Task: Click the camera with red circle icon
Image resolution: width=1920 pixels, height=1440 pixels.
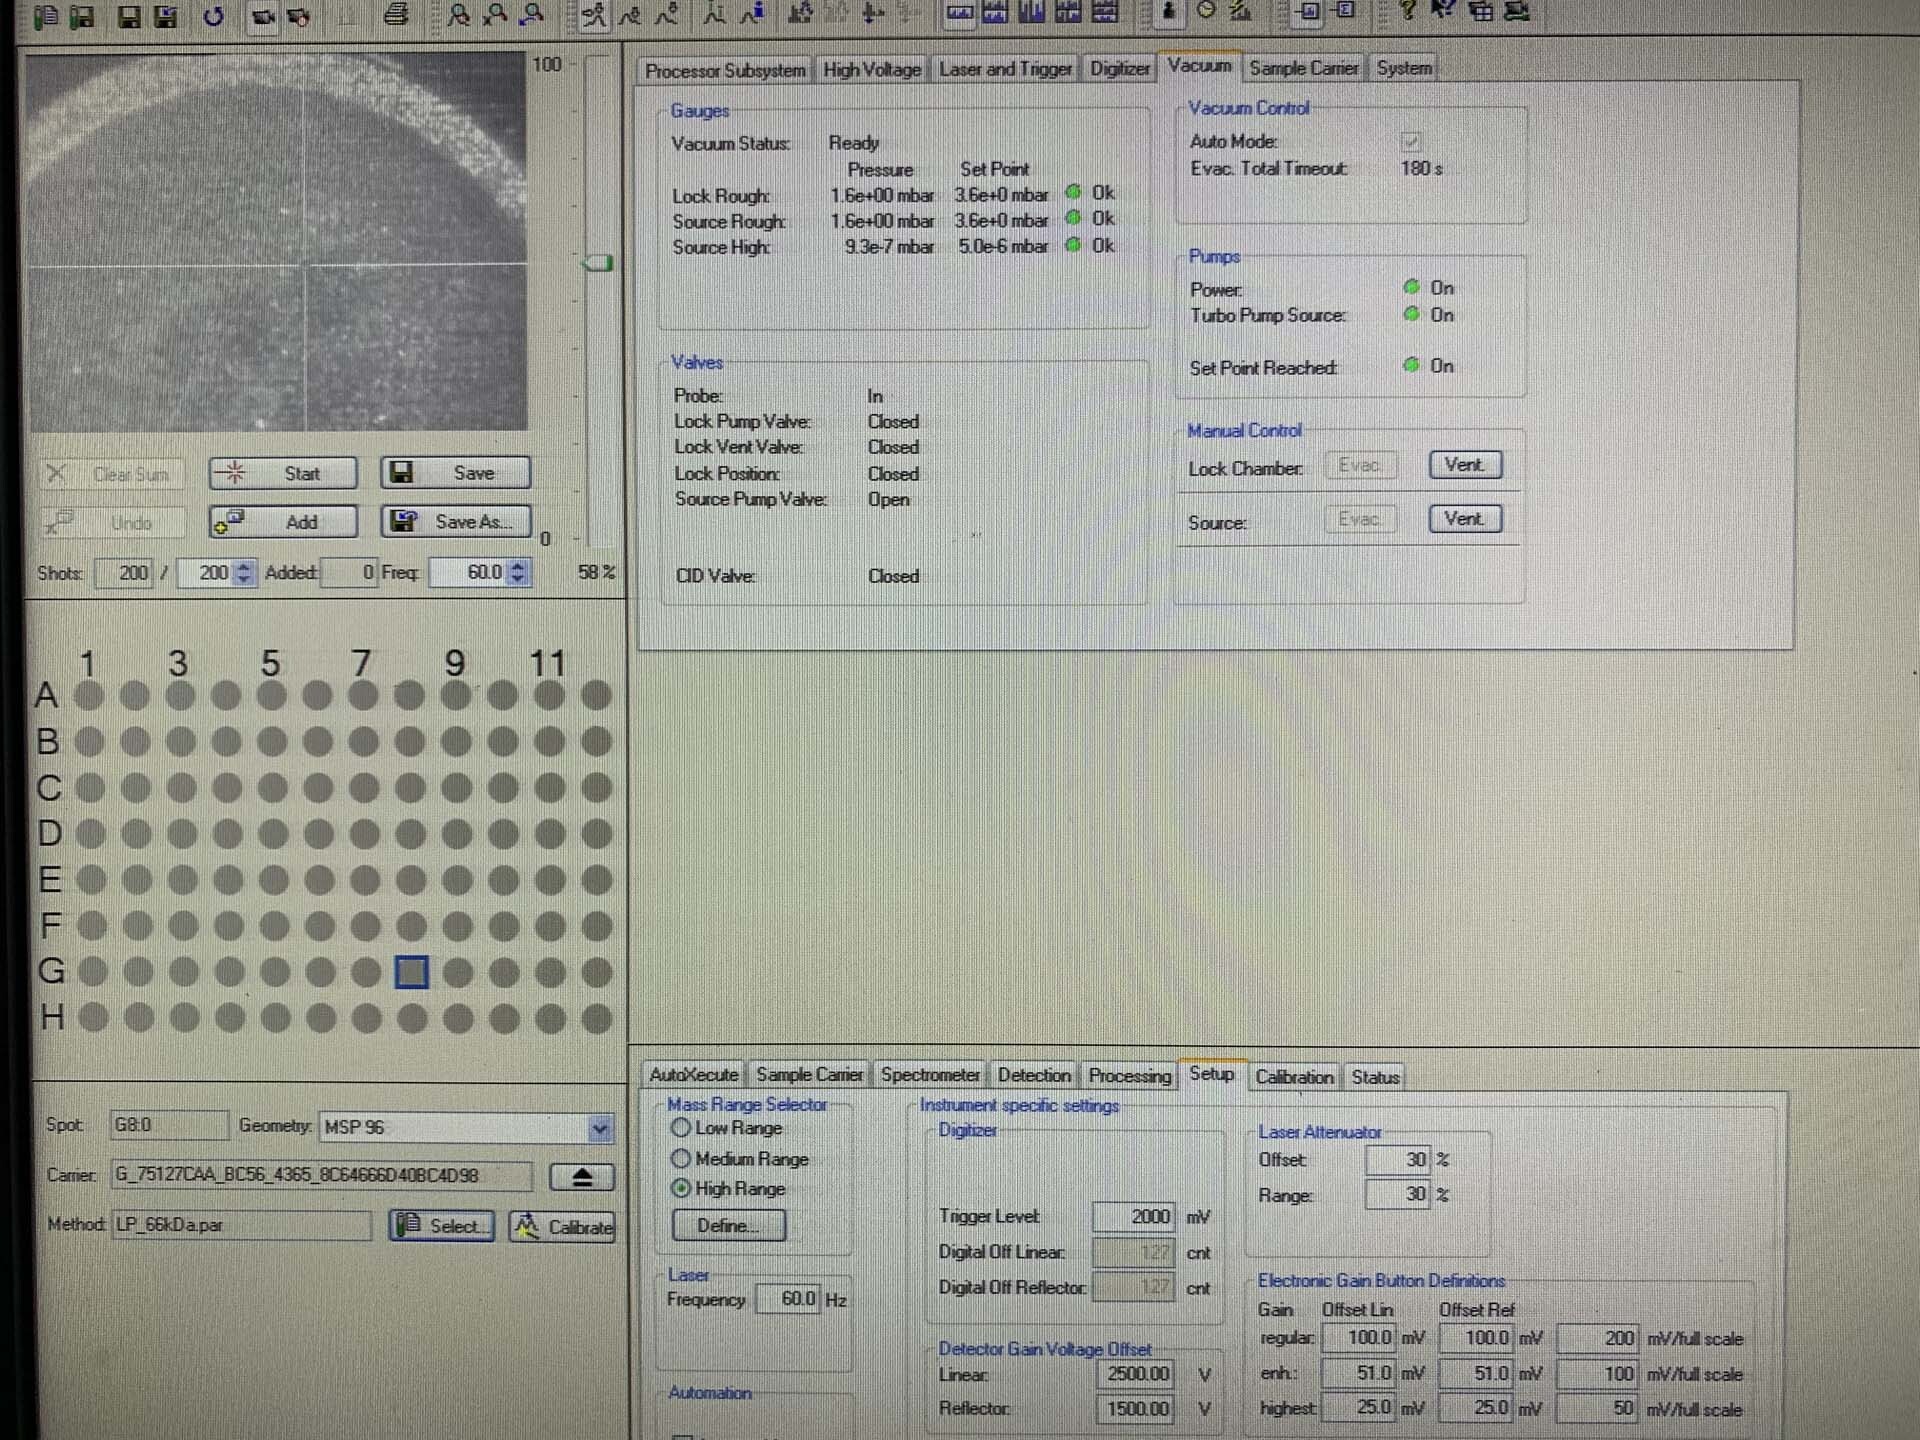Action: 298,16
